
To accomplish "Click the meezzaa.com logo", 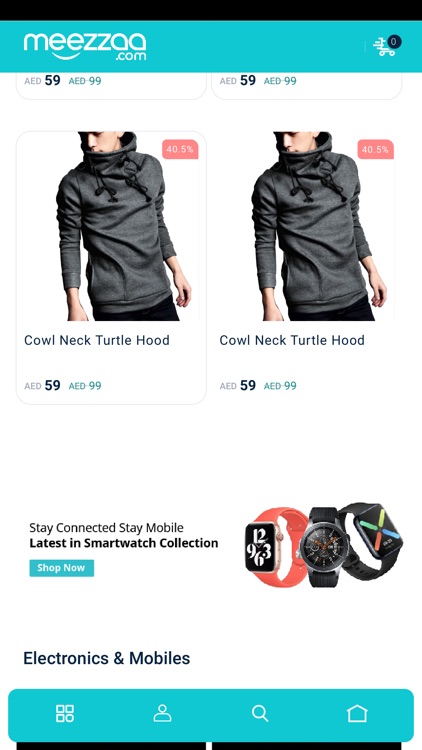I will (x=85, y=46).
